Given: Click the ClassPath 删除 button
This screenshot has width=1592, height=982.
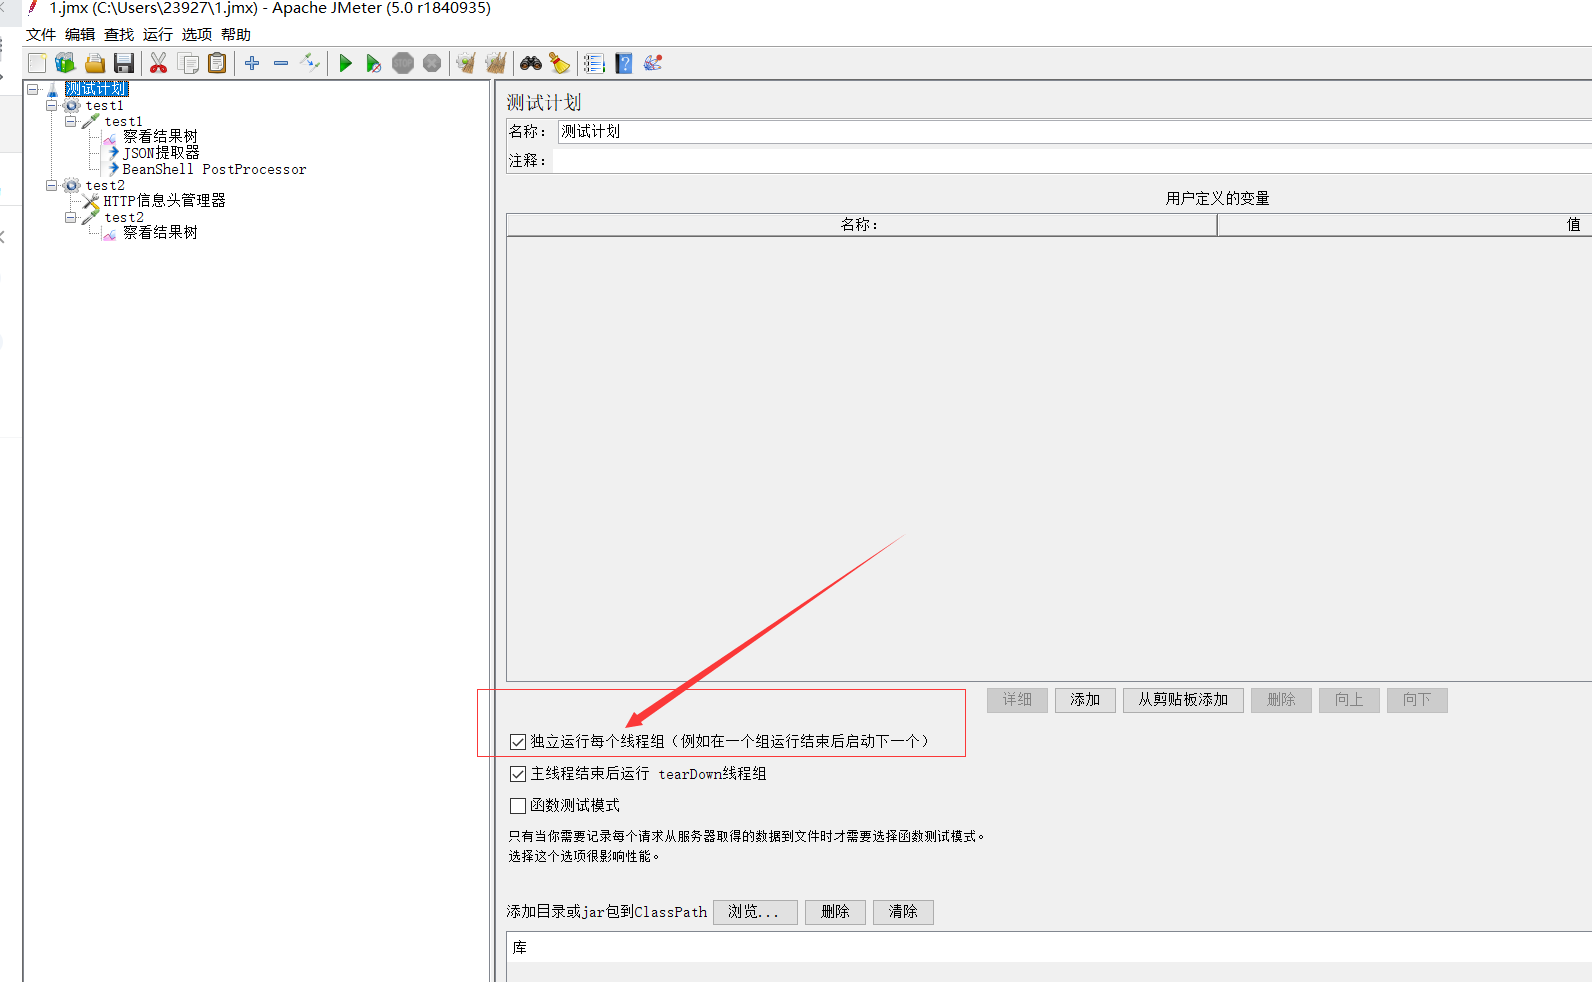Looking at the screenshot, I should pyautogui.click(x=835, y=912).
